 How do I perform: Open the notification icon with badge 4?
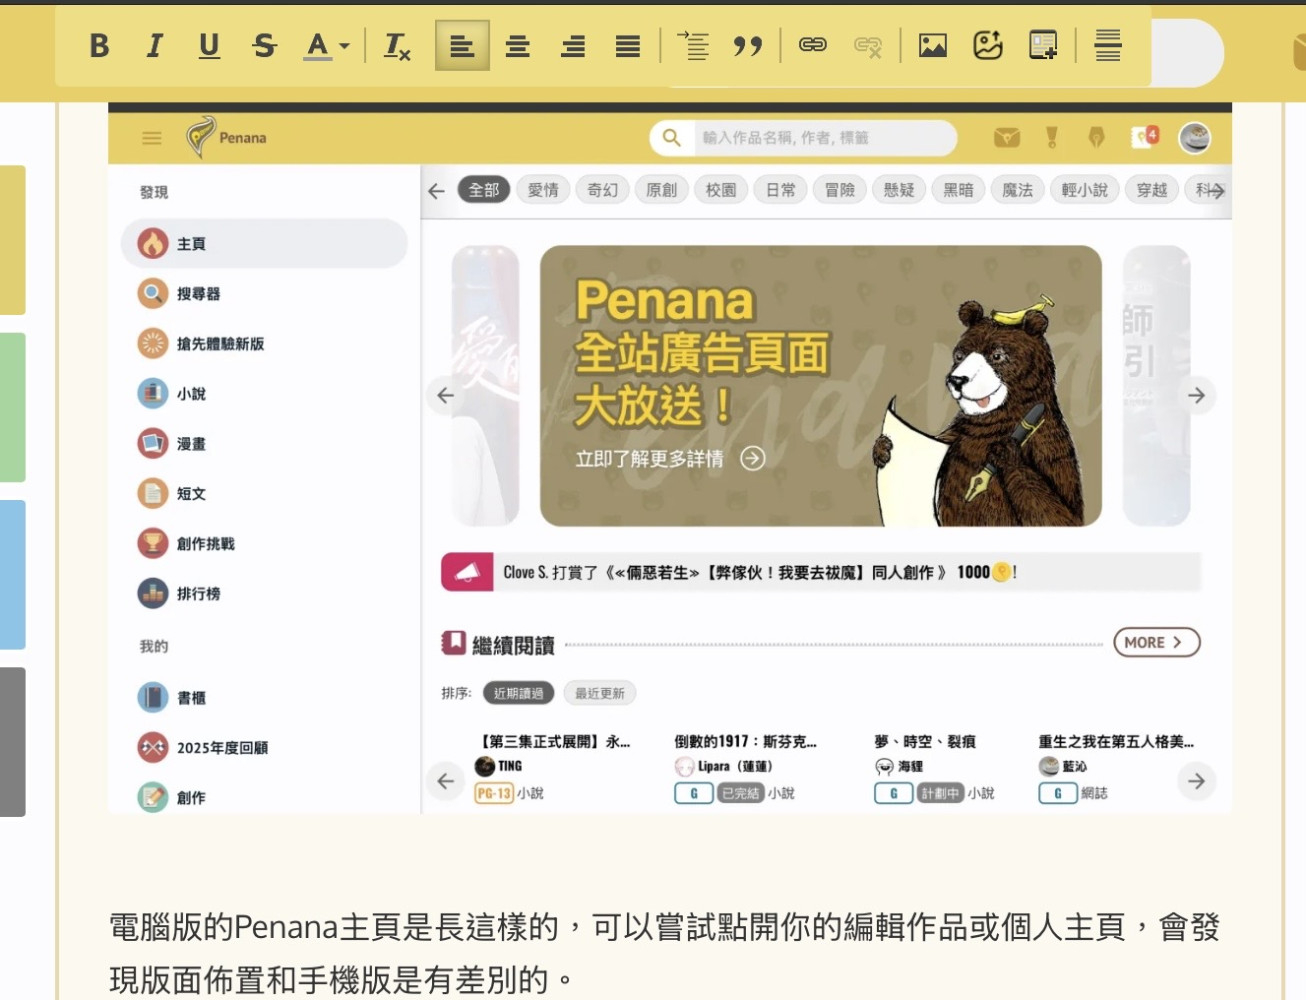(x=1145, y=137)
